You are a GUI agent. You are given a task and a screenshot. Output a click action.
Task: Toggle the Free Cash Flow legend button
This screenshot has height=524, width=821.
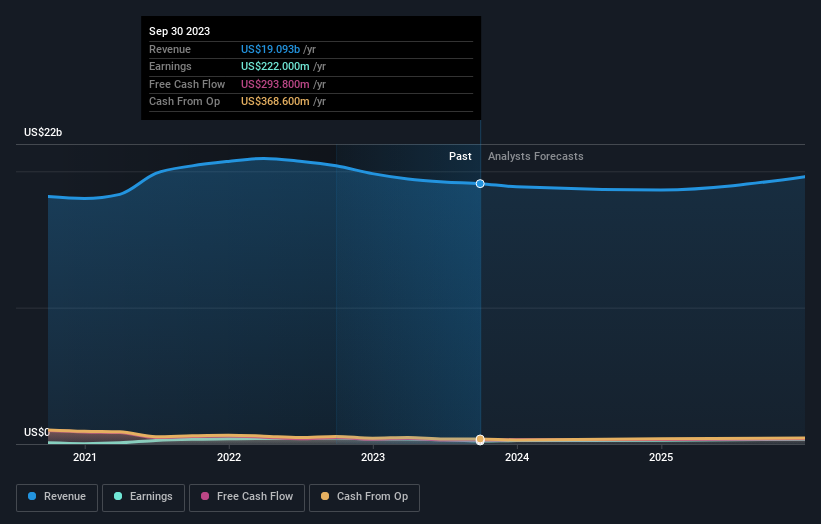[247, 497]
